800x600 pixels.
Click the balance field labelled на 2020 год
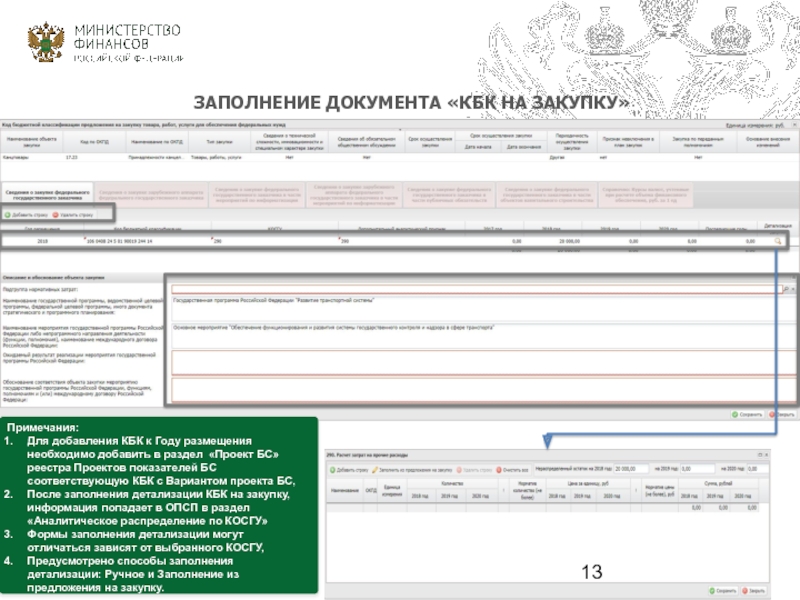pos(758,468)
